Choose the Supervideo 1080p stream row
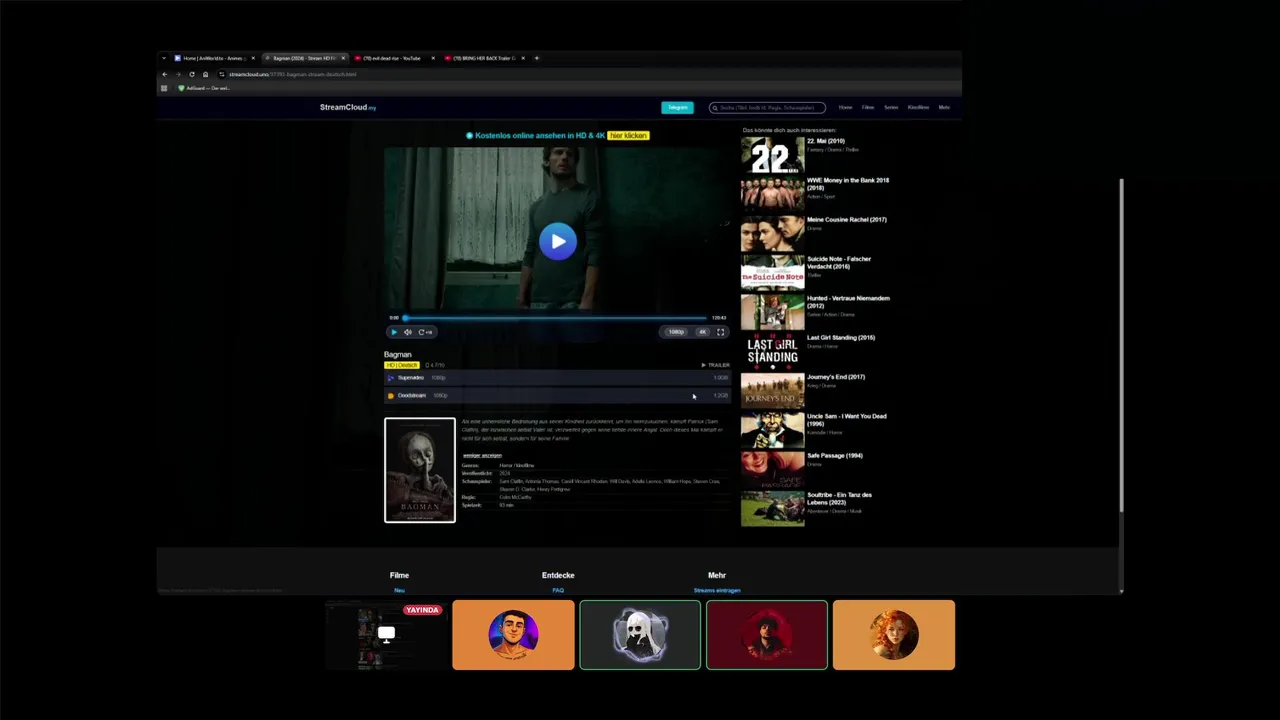The height and width of the screenshot is (720, 1280). tap(557, 378)
